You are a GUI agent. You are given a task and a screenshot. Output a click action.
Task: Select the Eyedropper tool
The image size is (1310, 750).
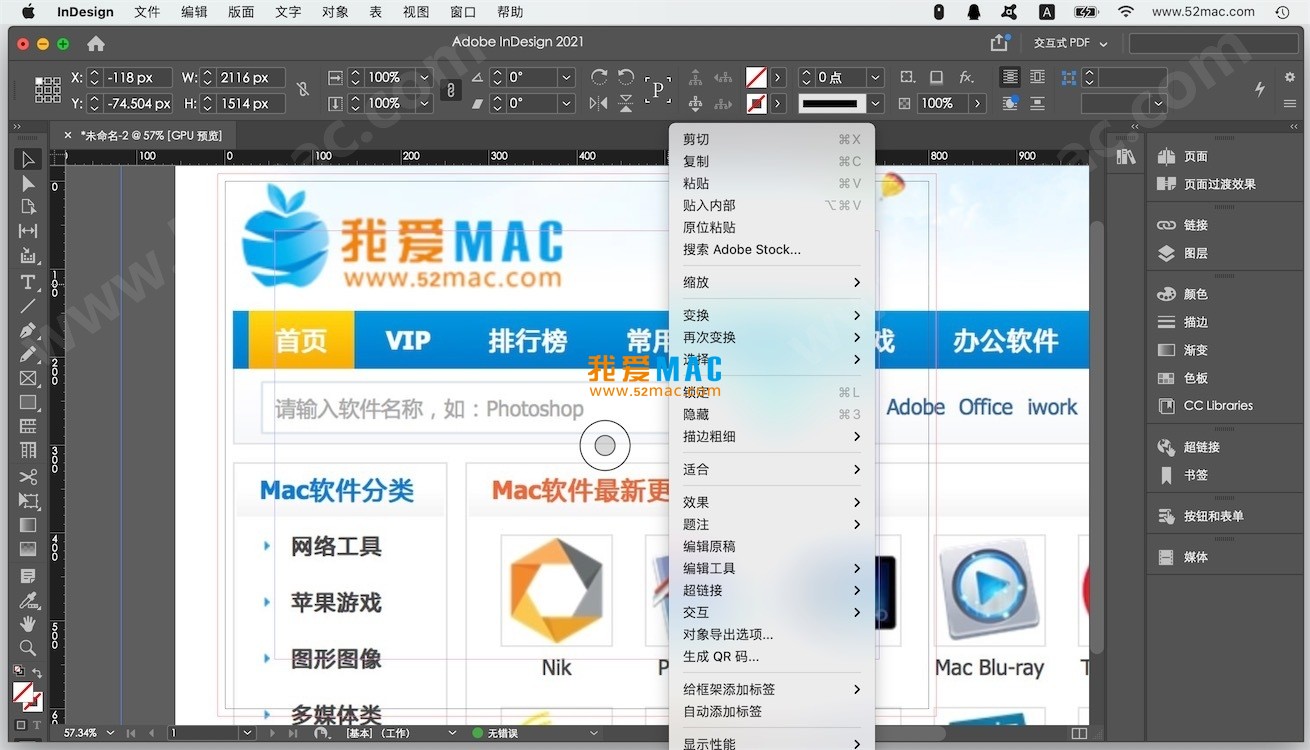[x=28, y=600]
